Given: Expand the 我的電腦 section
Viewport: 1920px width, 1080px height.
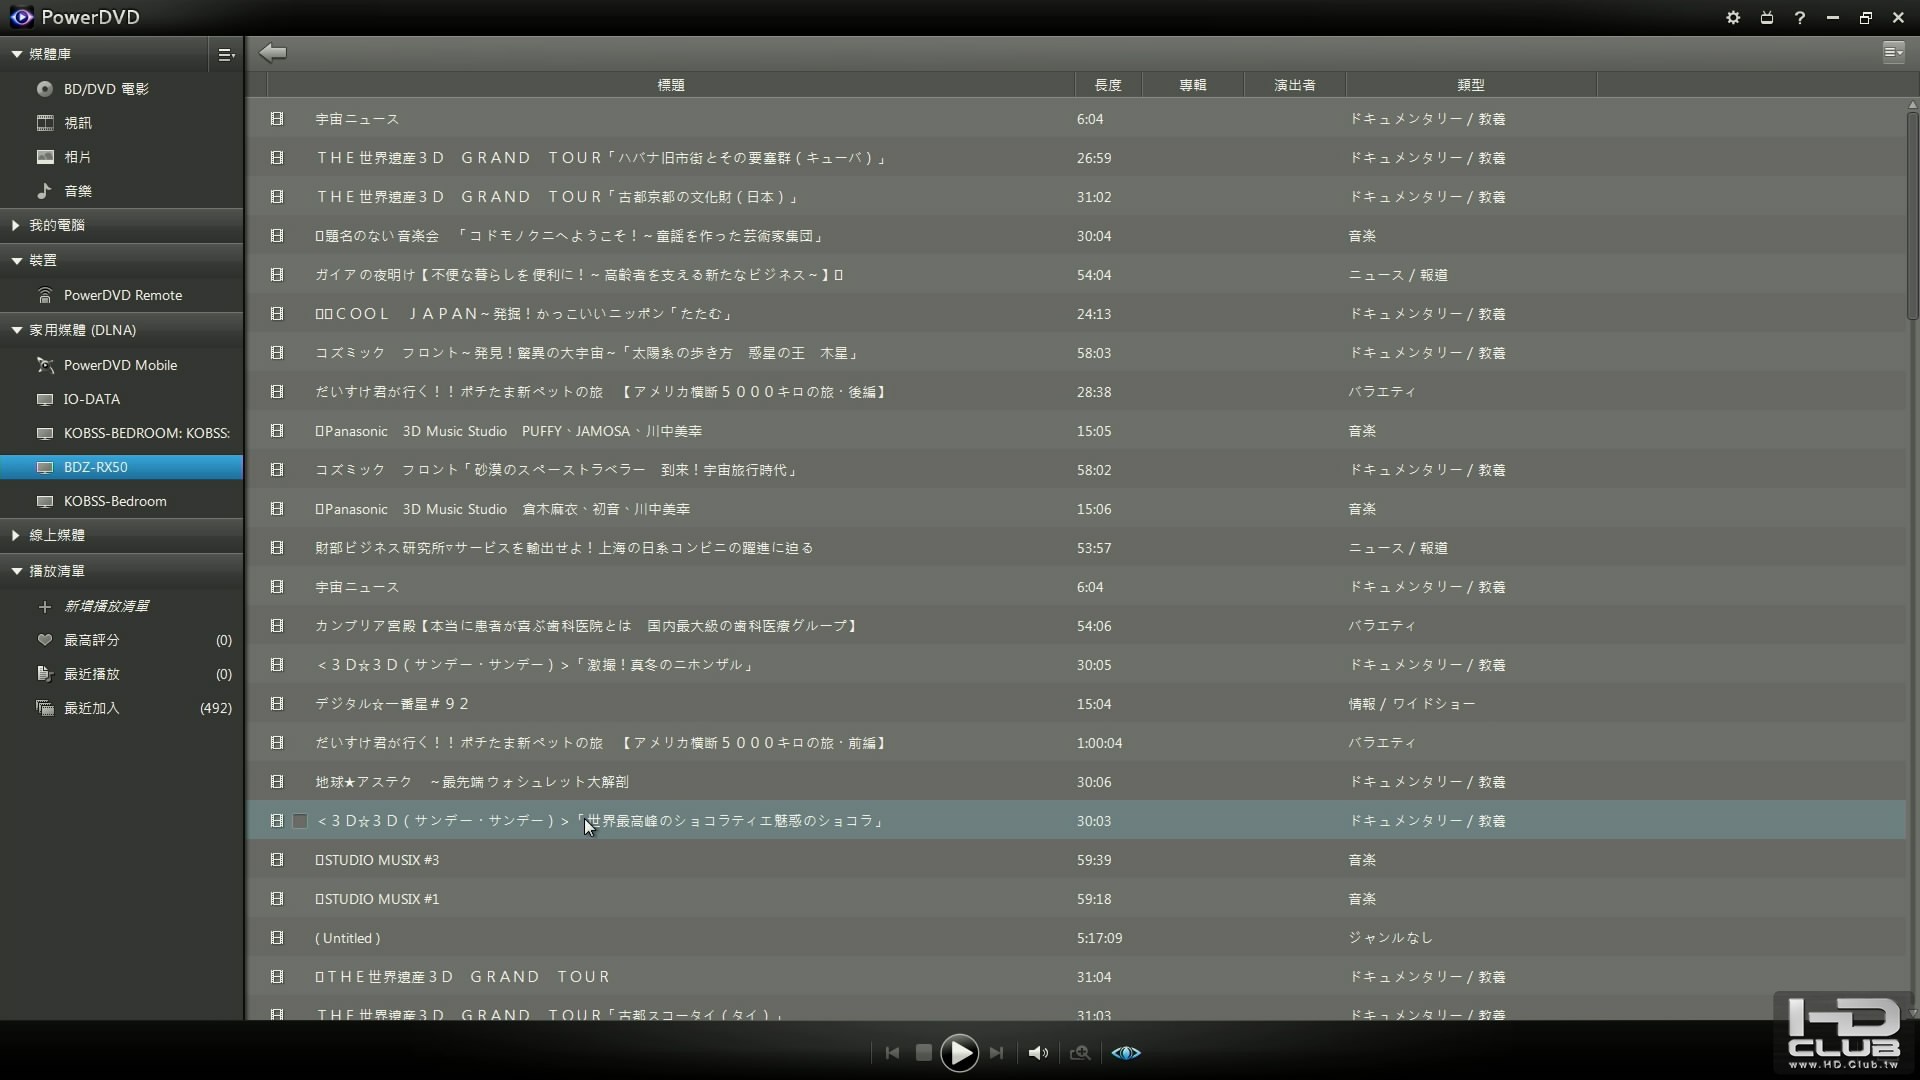Looking at the screenshot, I should click(16, 225).
